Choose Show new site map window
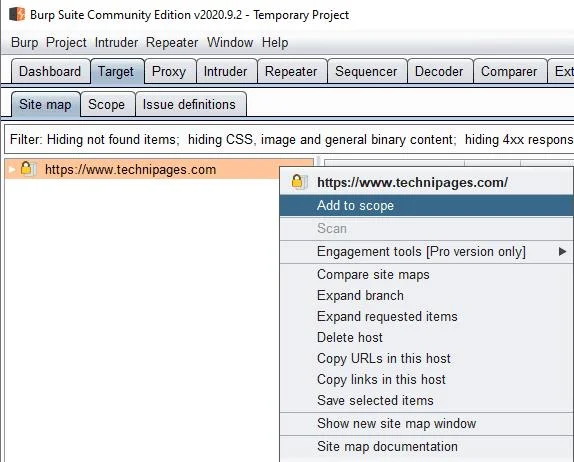The width and height of the screenshot is (574, 462). click(426, 424)
